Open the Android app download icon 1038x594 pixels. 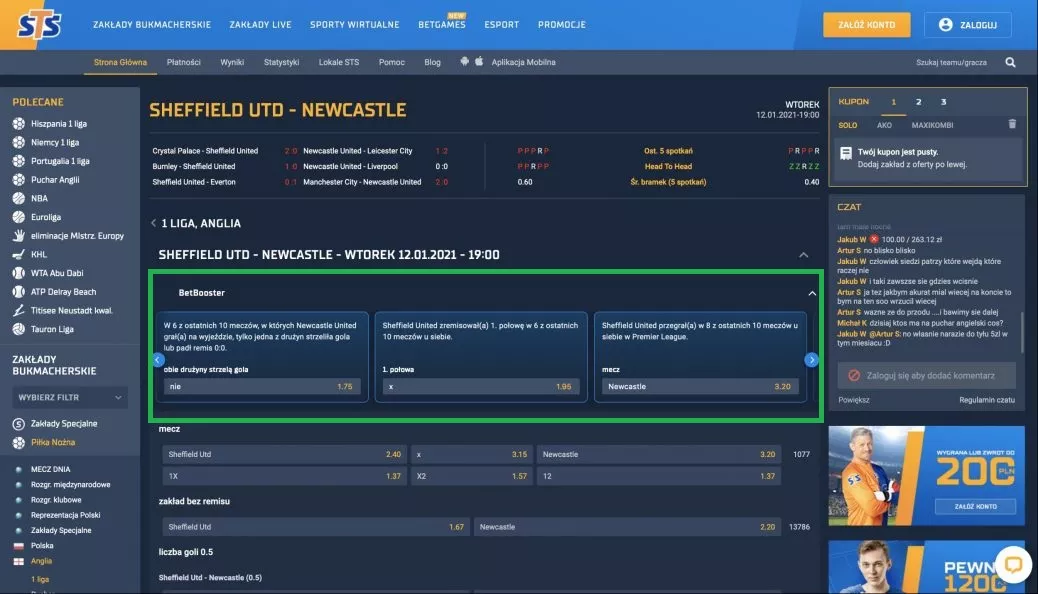pyautogui.click(x=464, y=62)
